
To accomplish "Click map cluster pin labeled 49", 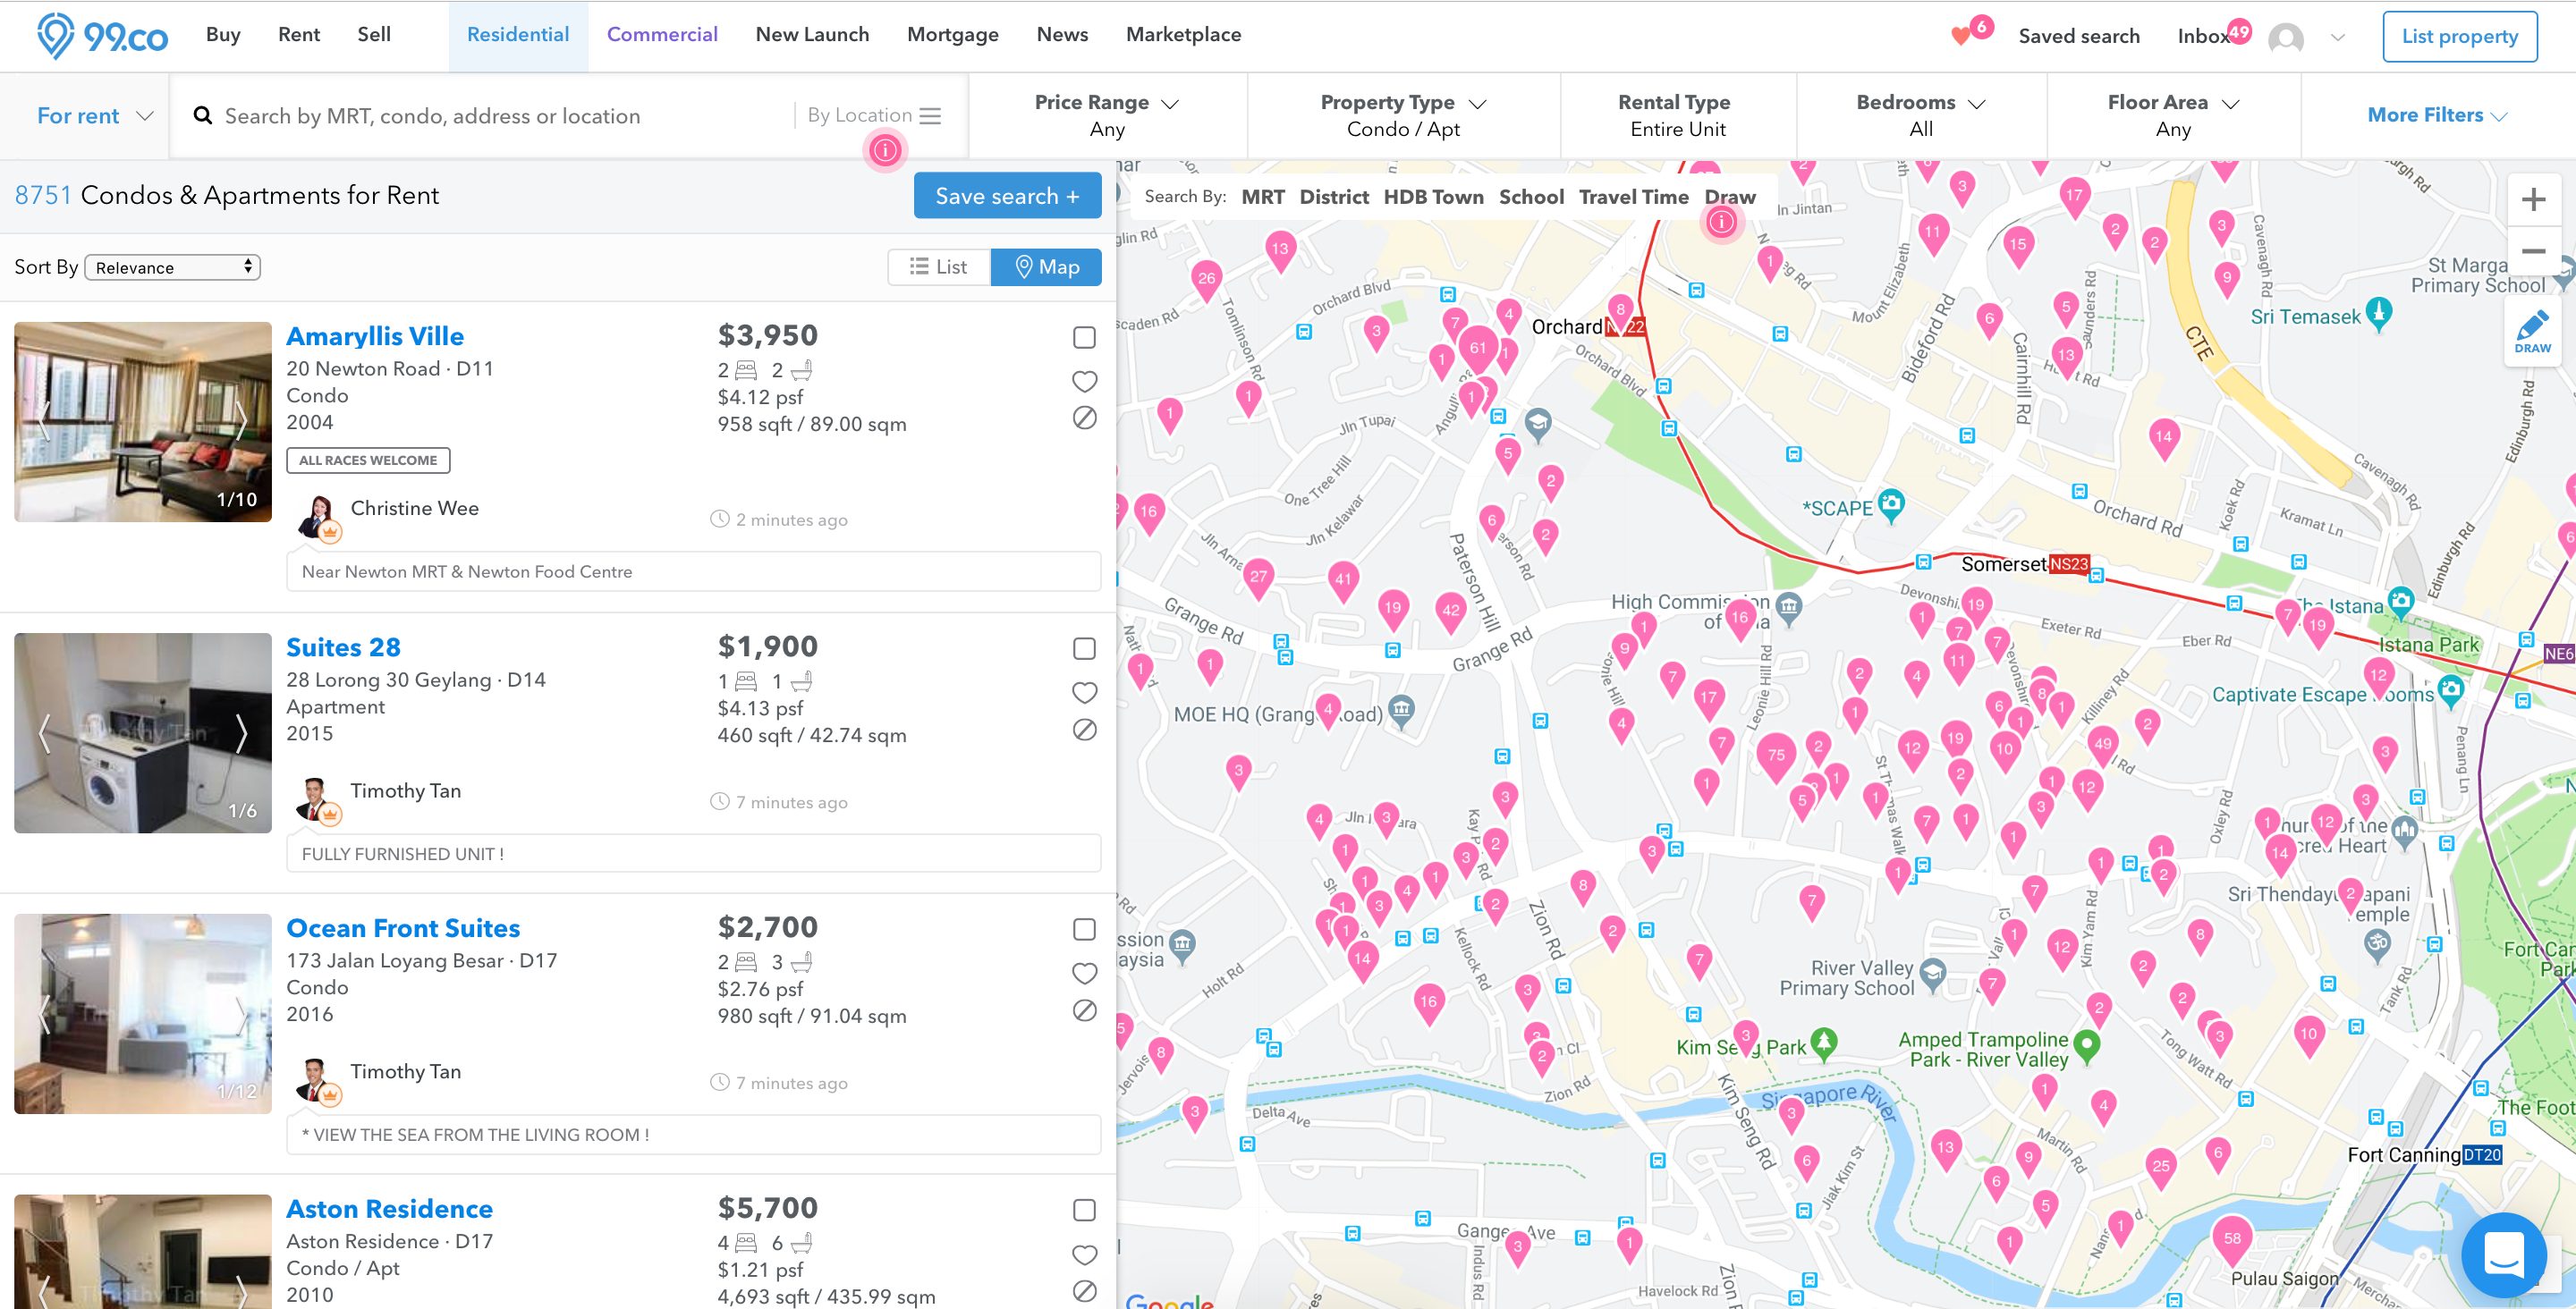I will tap(2102, 746).
